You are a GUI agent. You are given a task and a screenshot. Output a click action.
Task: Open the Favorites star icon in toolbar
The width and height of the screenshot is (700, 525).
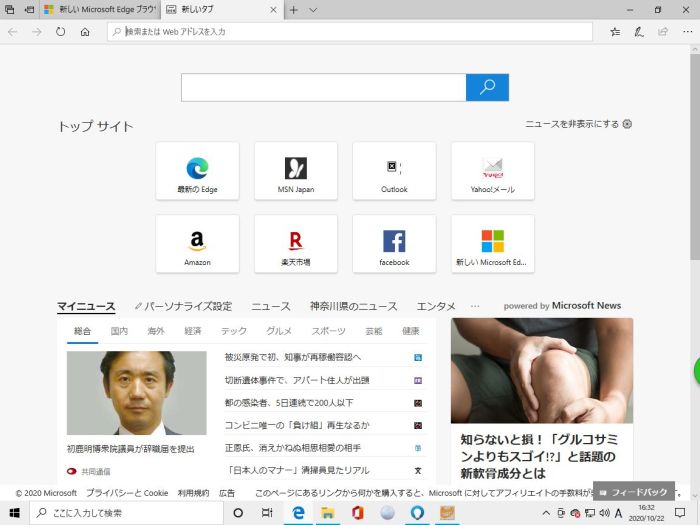[x=615, y=32]
